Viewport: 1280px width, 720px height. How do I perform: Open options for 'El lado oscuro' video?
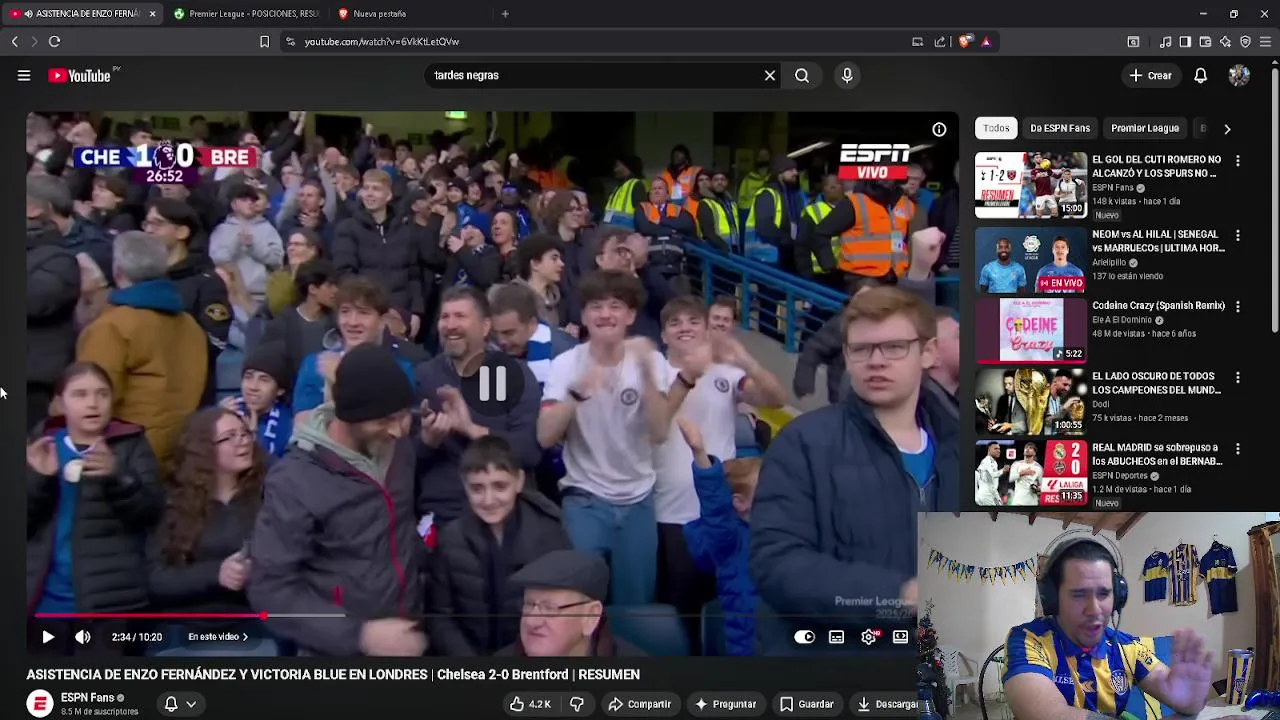pos(1238,378)
